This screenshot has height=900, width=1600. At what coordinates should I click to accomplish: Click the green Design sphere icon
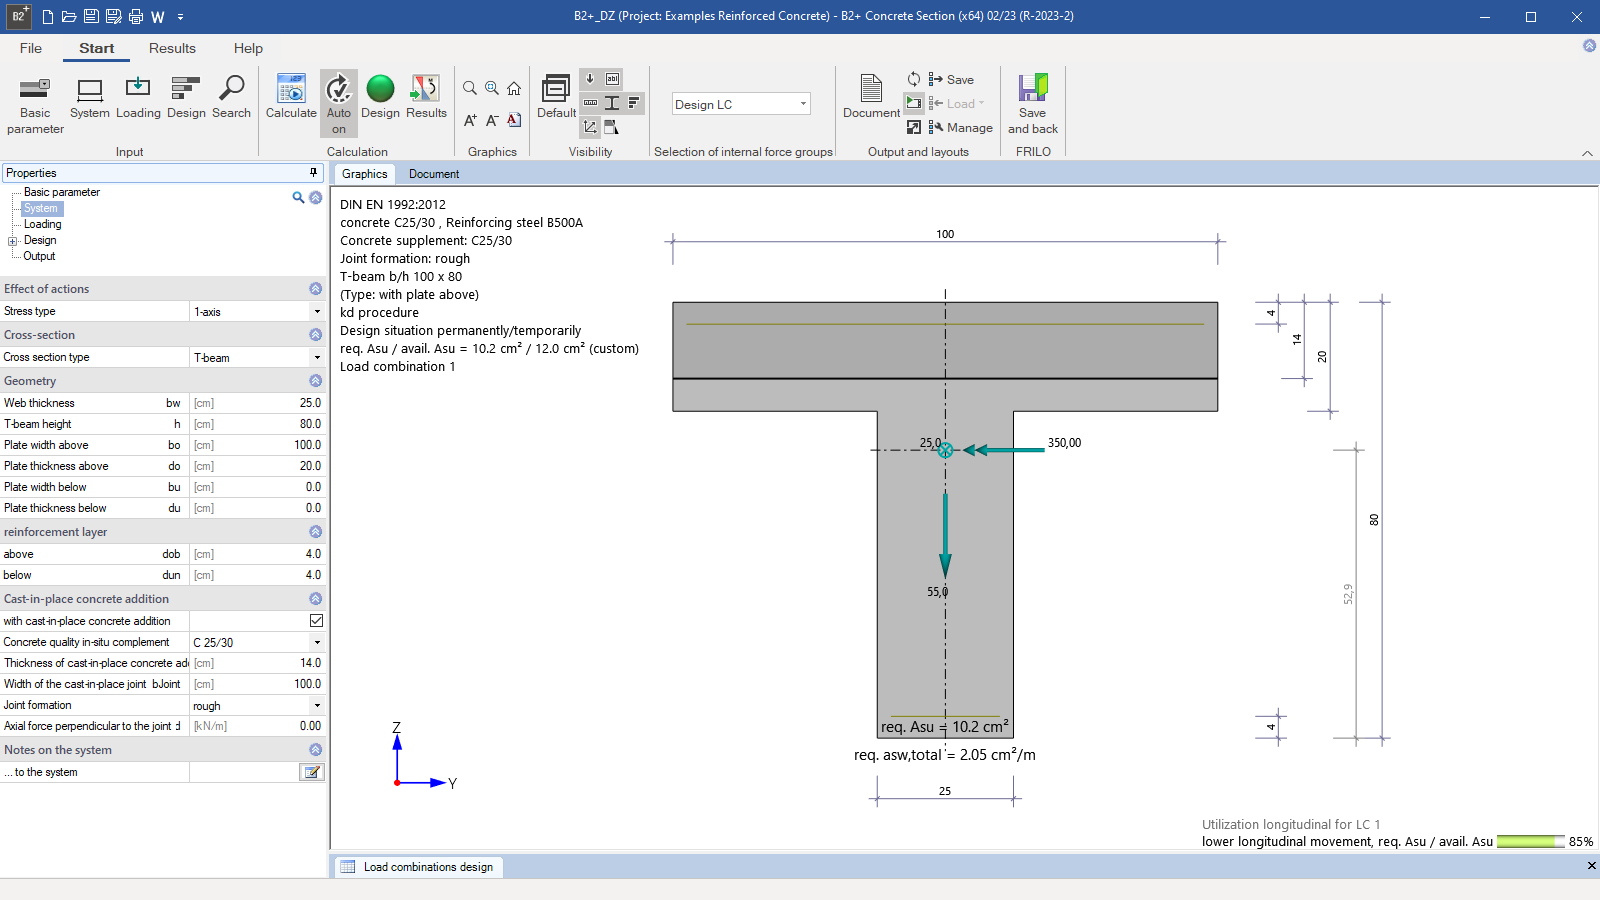(380, 89)
